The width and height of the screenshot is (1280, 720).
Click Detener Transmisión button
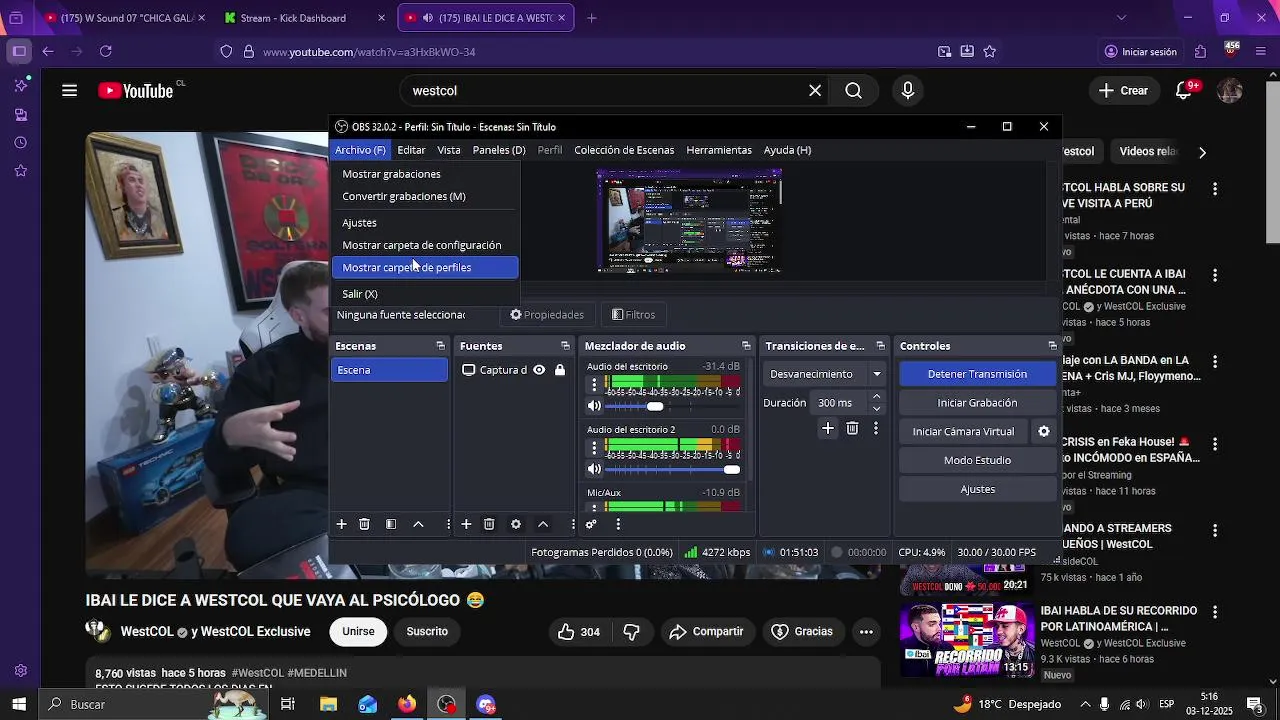(977, 374)
